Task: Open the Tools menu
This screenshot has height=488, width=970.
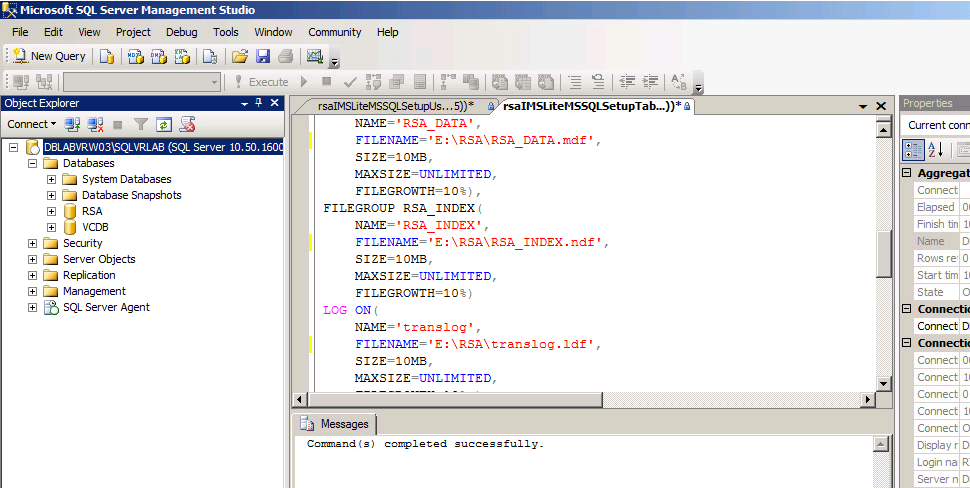Action: (x=226, y=32)
